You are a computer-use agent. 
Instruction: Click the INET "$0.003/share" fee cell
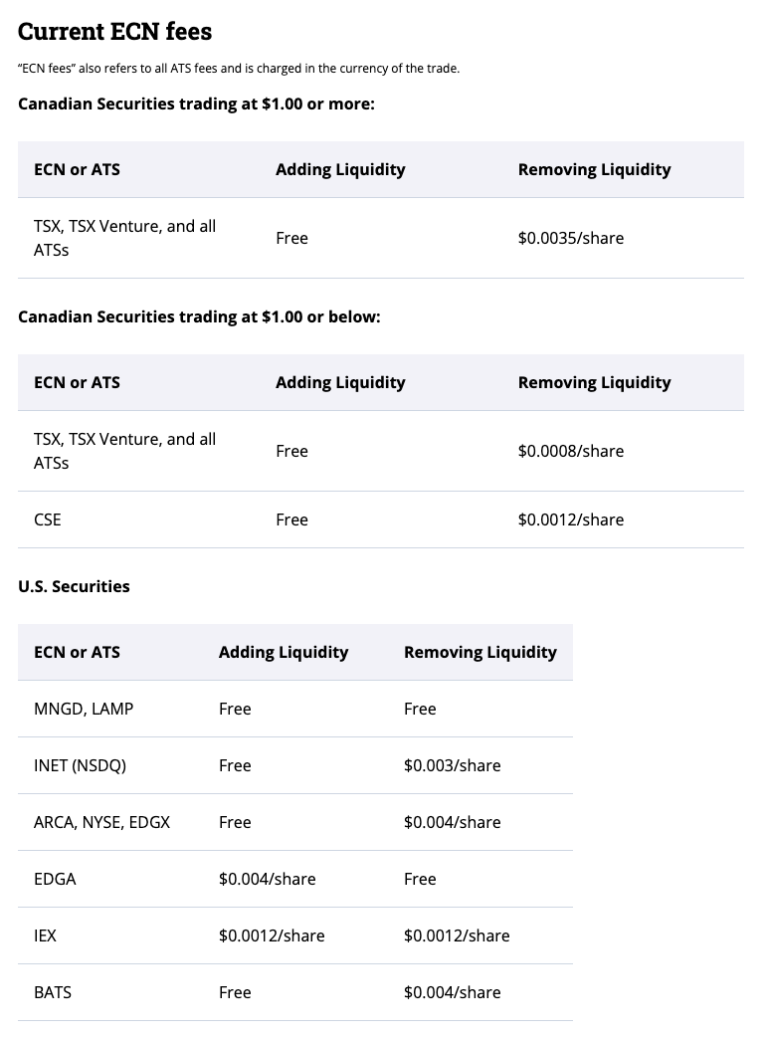pos(452,766)
